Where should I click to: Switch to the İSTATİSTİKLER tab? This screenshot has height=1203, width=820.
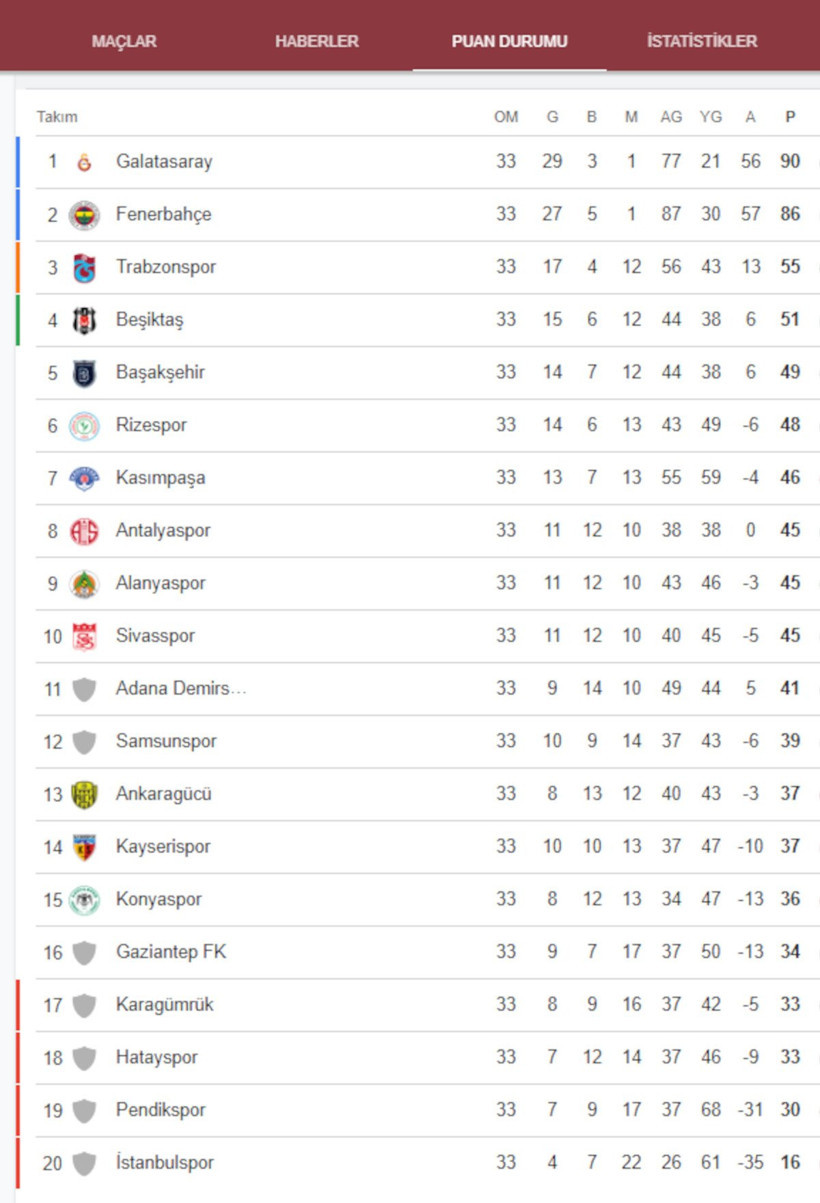(702, 41)
